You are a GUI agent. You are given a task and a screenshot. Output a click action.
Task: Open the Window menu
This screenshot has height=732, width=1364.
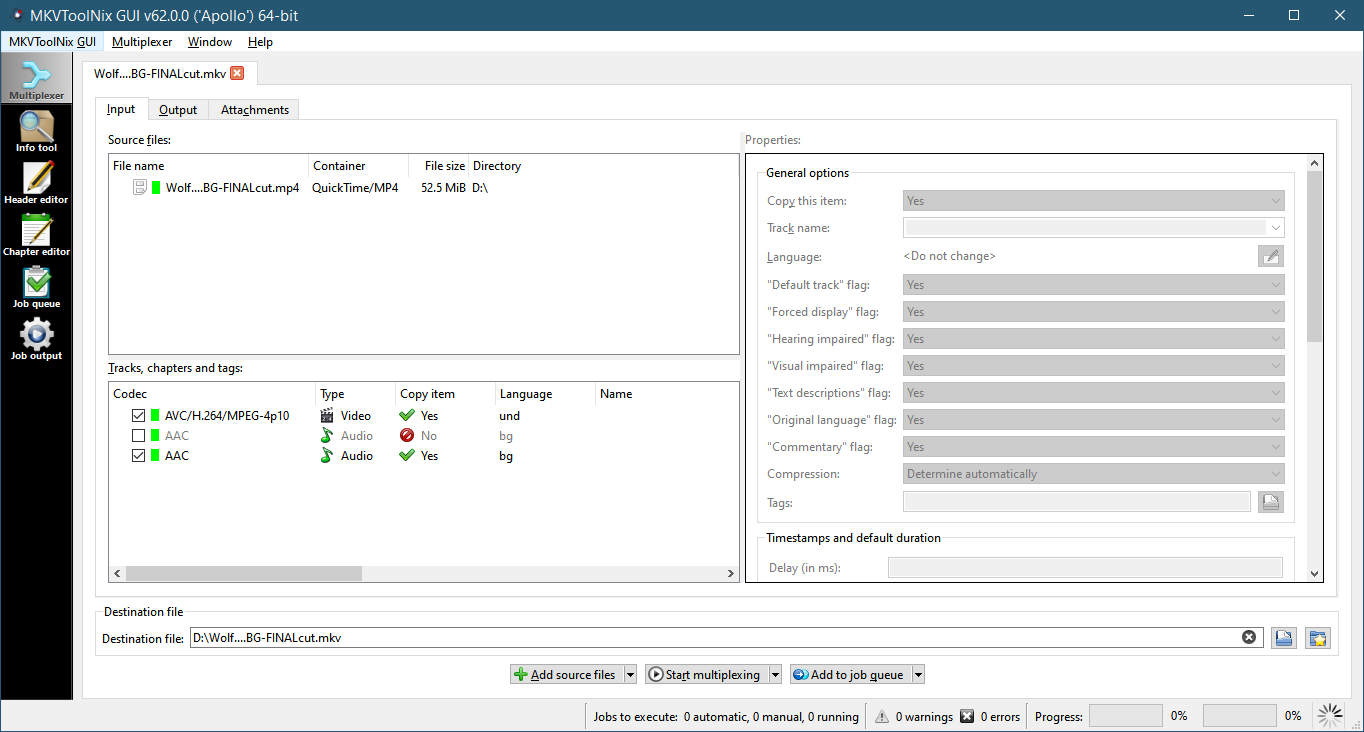tap(210, 42)
